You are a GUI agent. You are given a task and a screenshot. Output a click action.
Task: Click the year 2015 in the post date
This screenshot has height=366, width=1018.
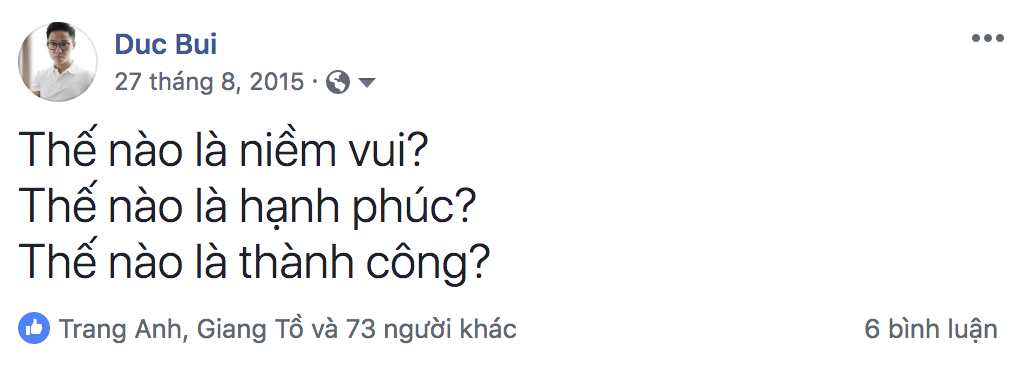277,82
